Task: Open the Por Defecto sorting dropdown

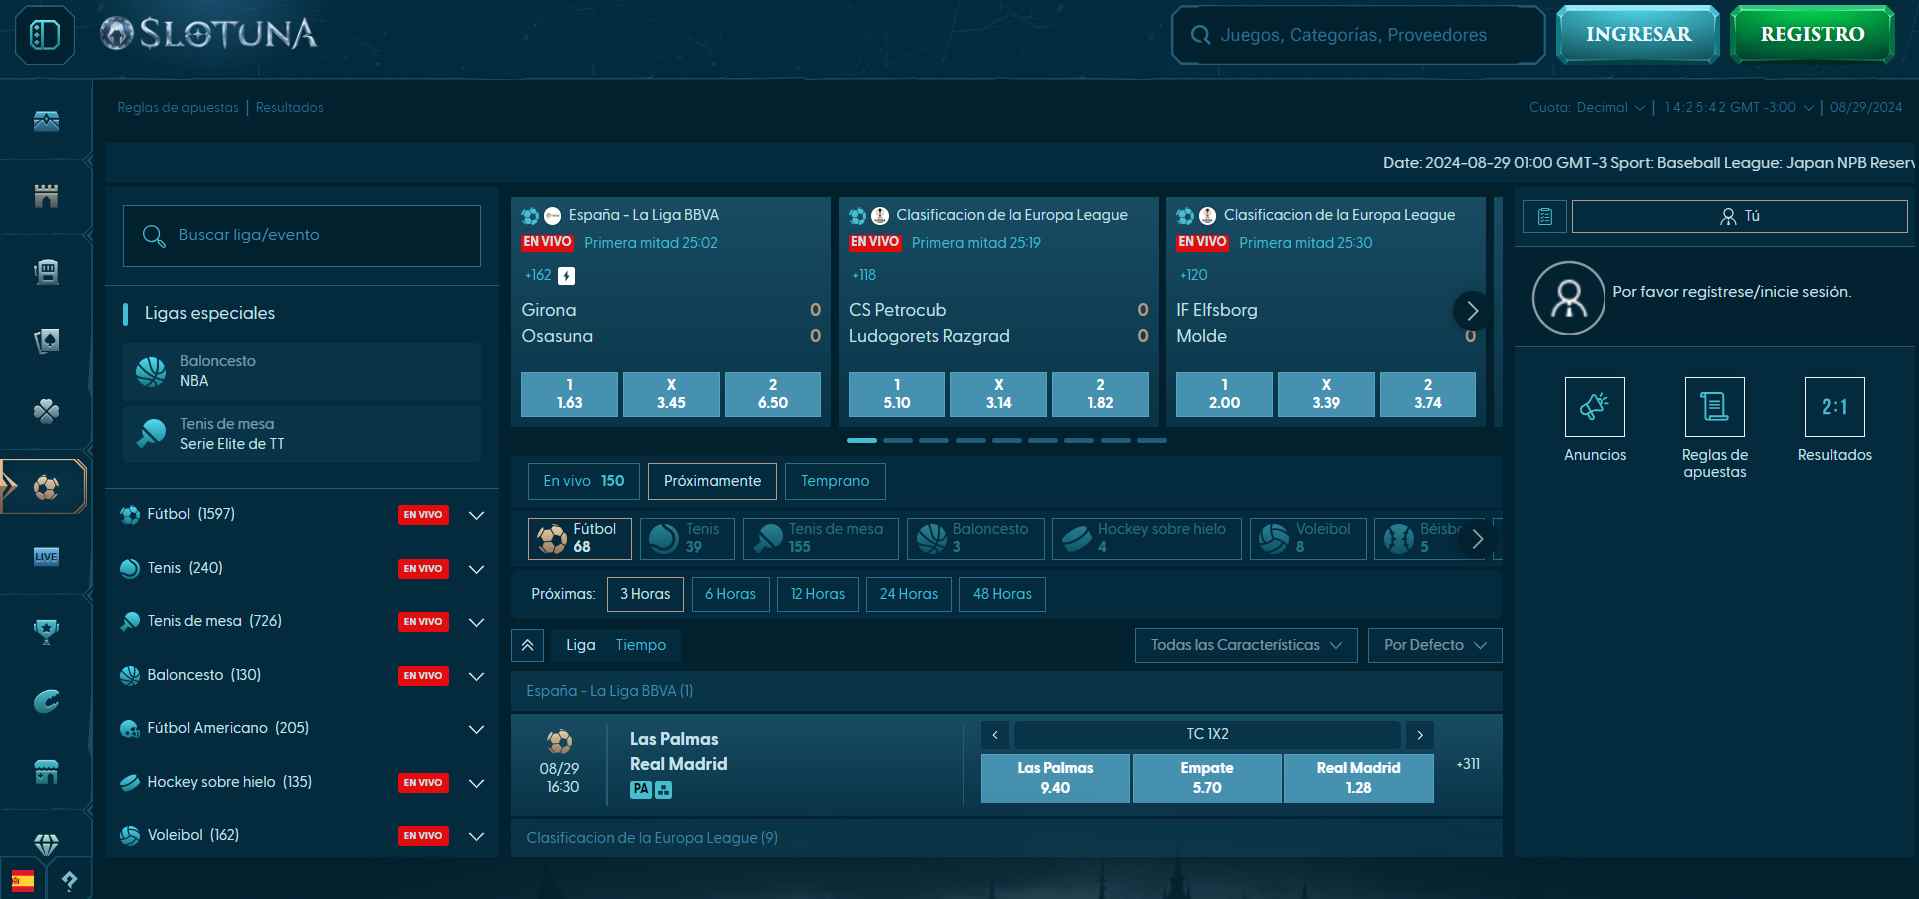Action: [1435, 645]
